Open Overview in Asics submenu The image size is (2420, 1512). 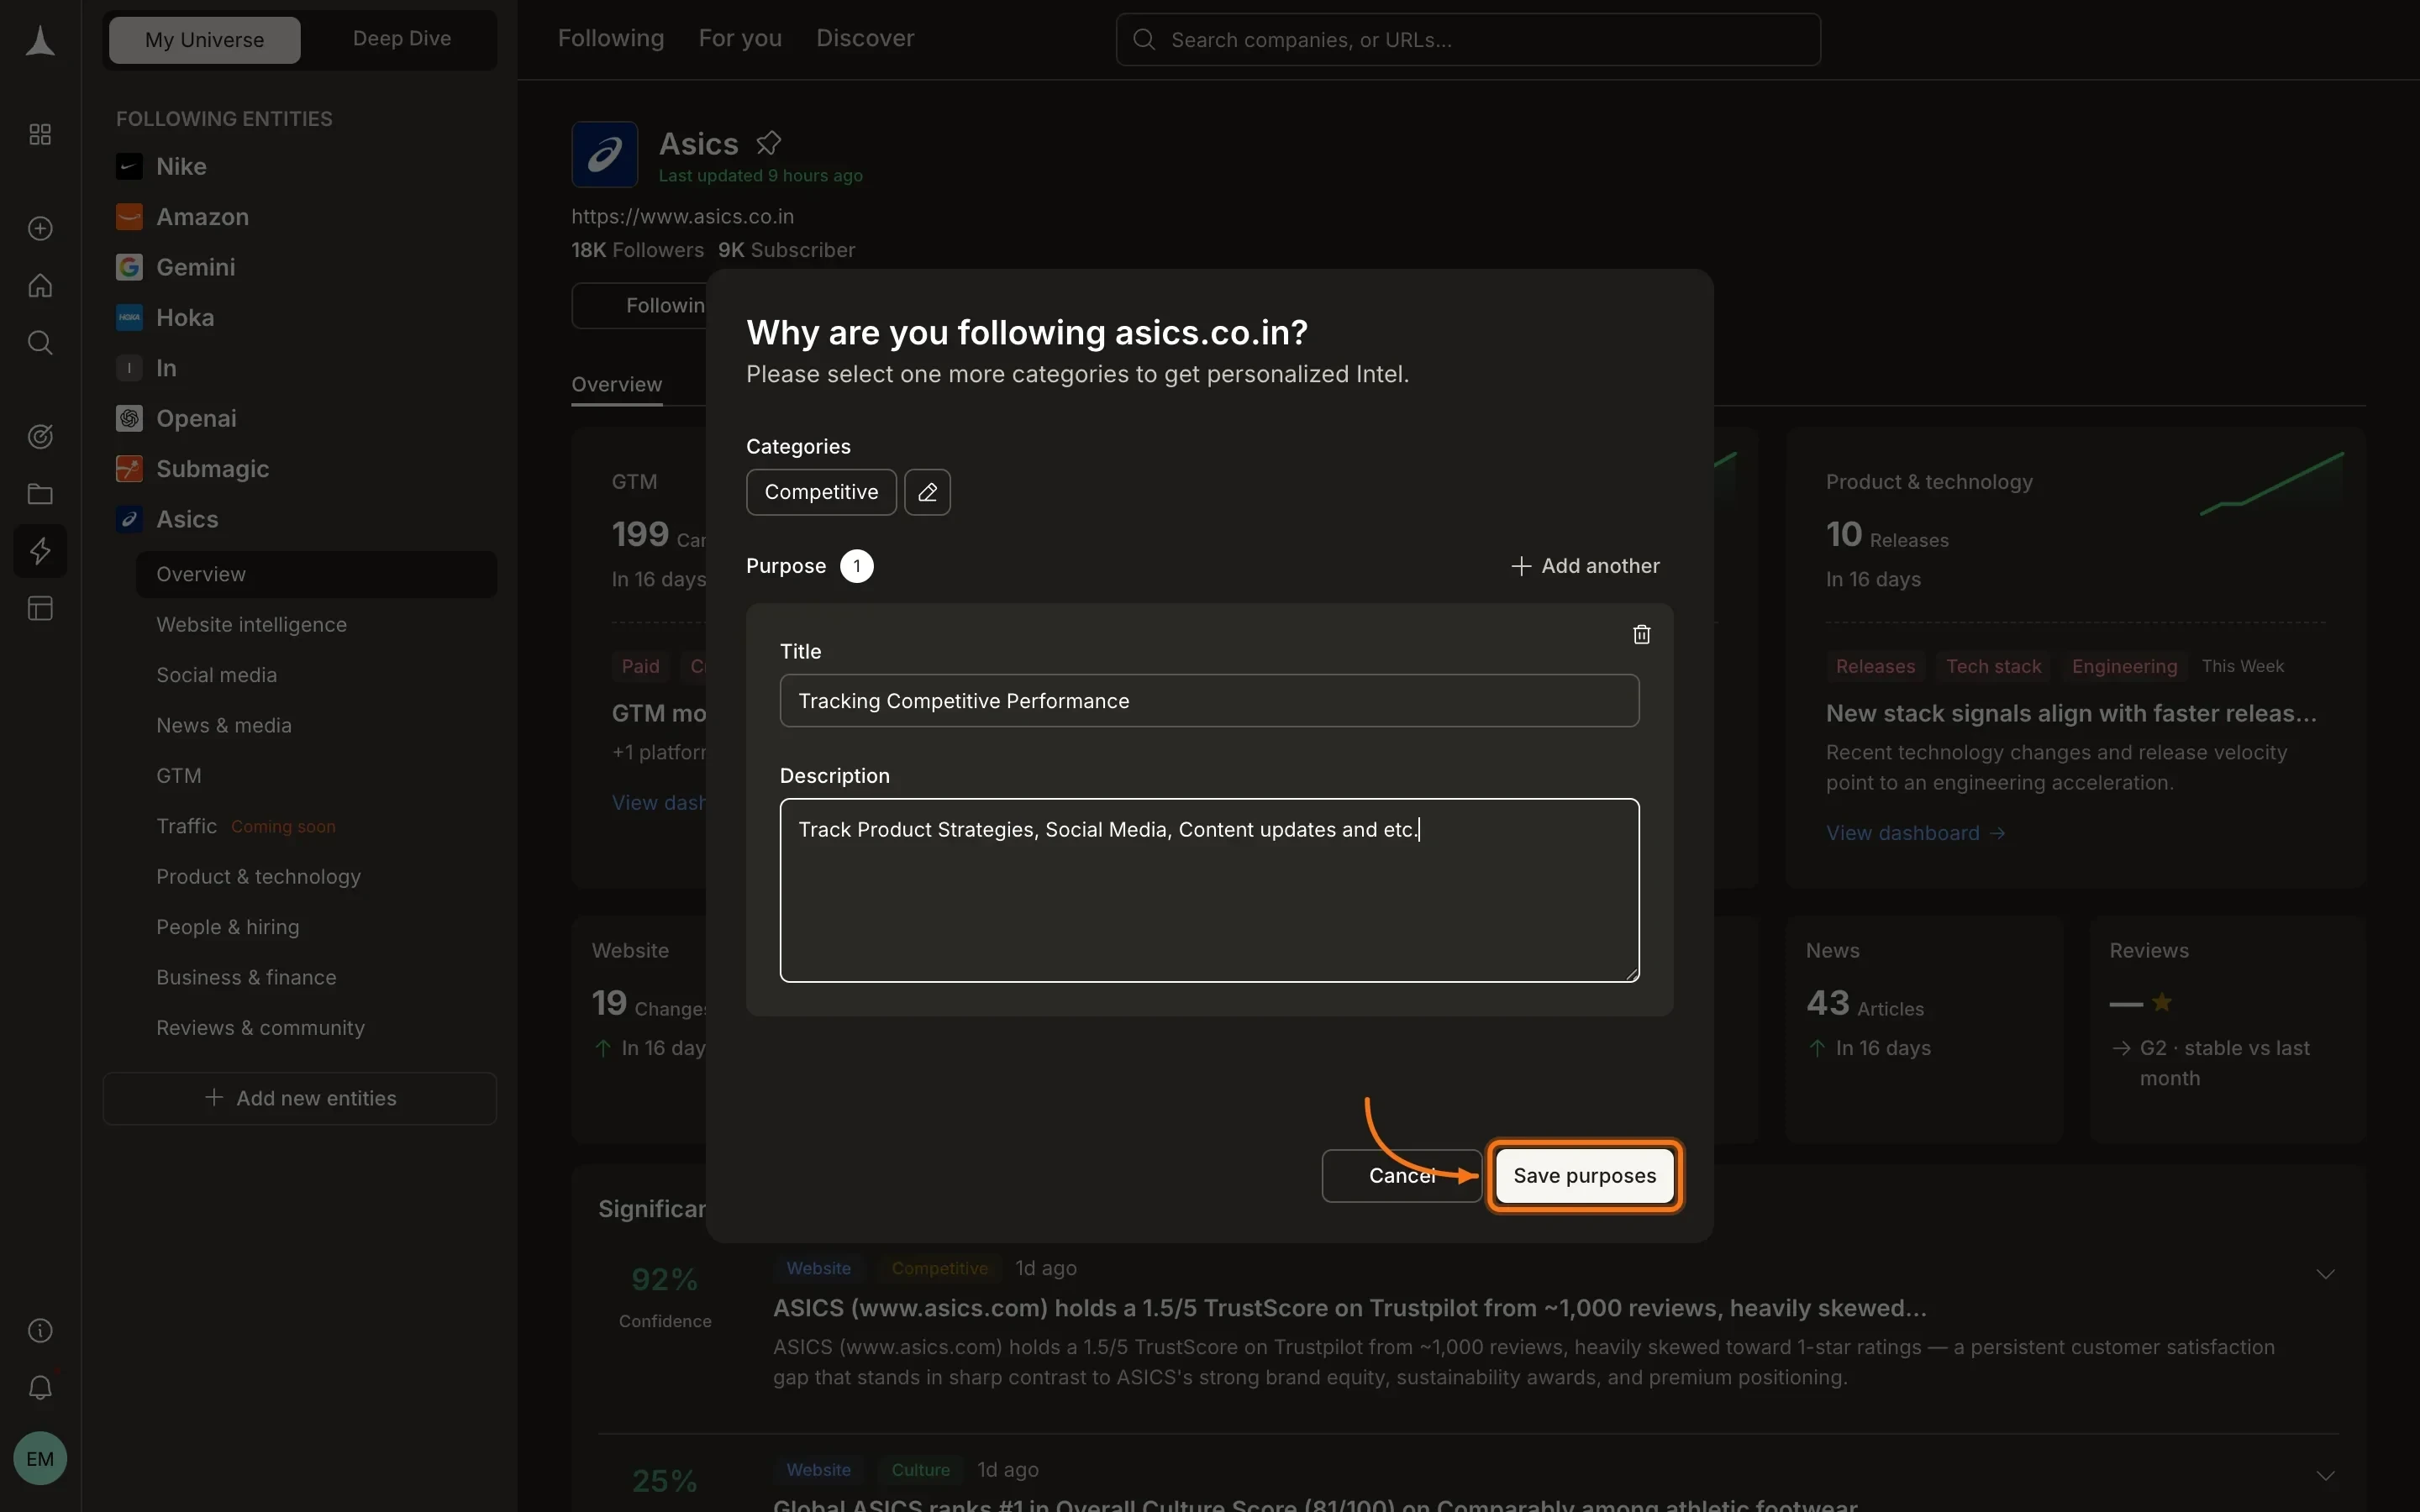[x=316, y=574]
